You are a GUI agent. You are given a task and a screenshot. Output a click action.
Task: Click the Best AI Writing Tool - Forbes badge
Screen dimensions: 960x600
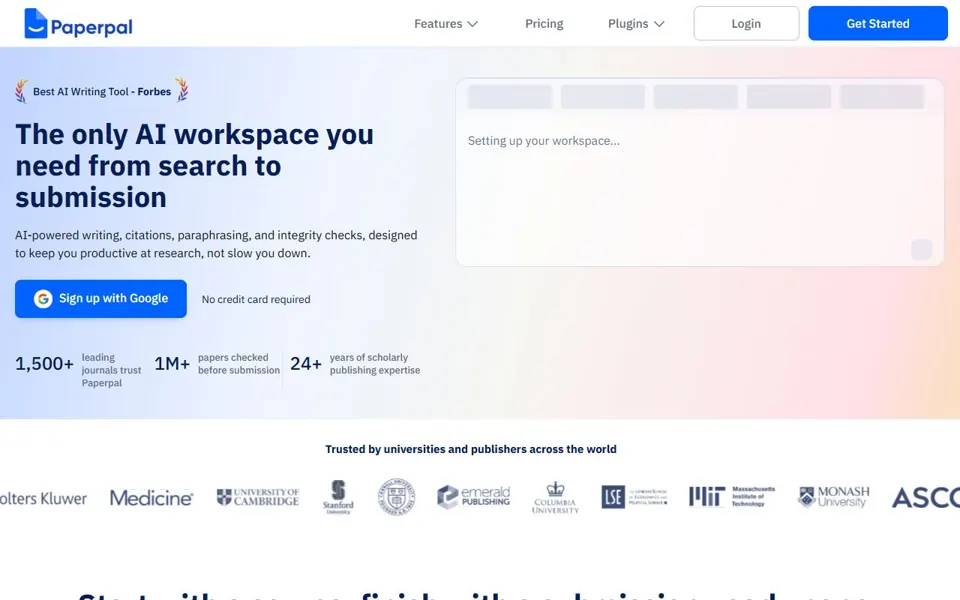click(102, 91)
